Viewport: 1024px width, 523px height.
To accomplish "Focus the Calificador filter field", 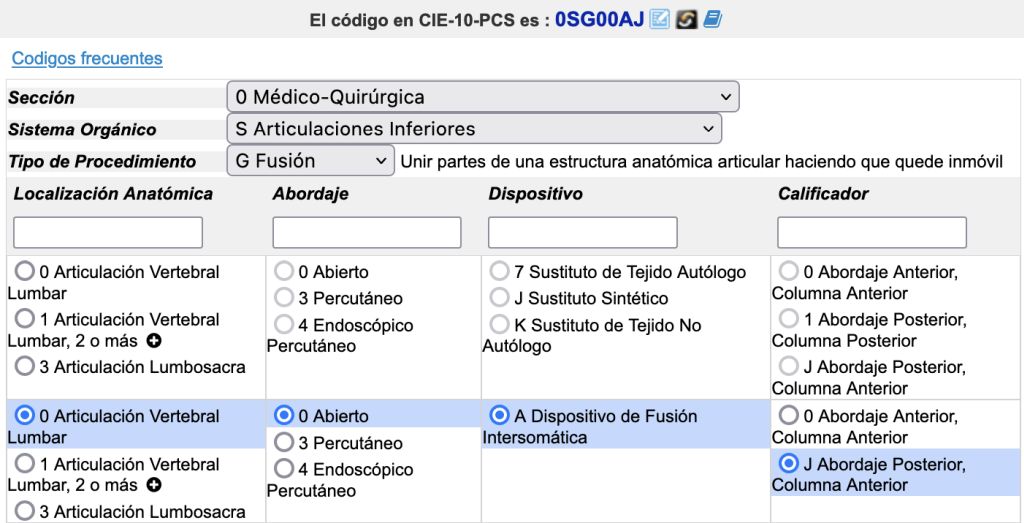I will point(872,232).
